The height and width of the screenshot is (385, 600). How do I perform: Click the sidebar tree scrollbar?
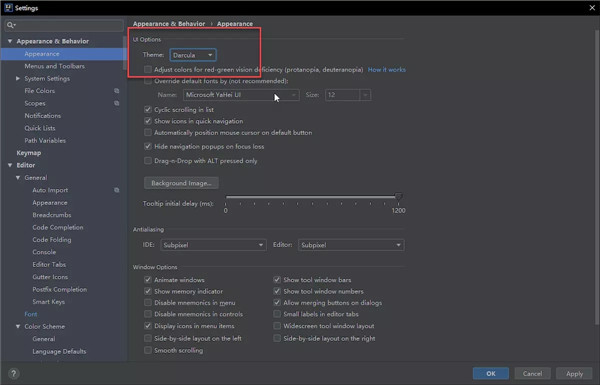(125, 54)
